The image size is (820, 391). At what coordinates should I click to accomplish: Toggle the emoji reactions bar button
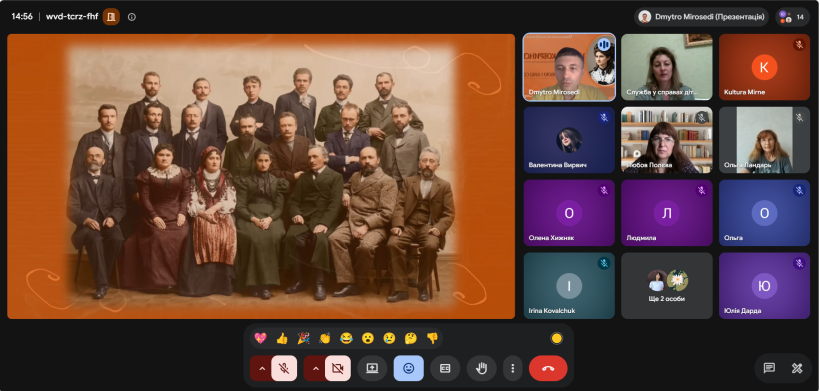408,369
